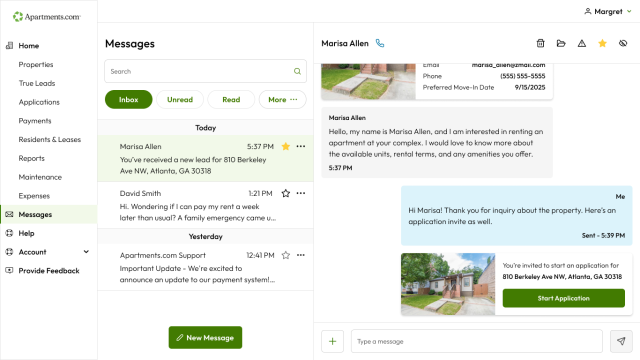Send message with paper plane icon
Screen dimensions: 640x360
point(621,341)
